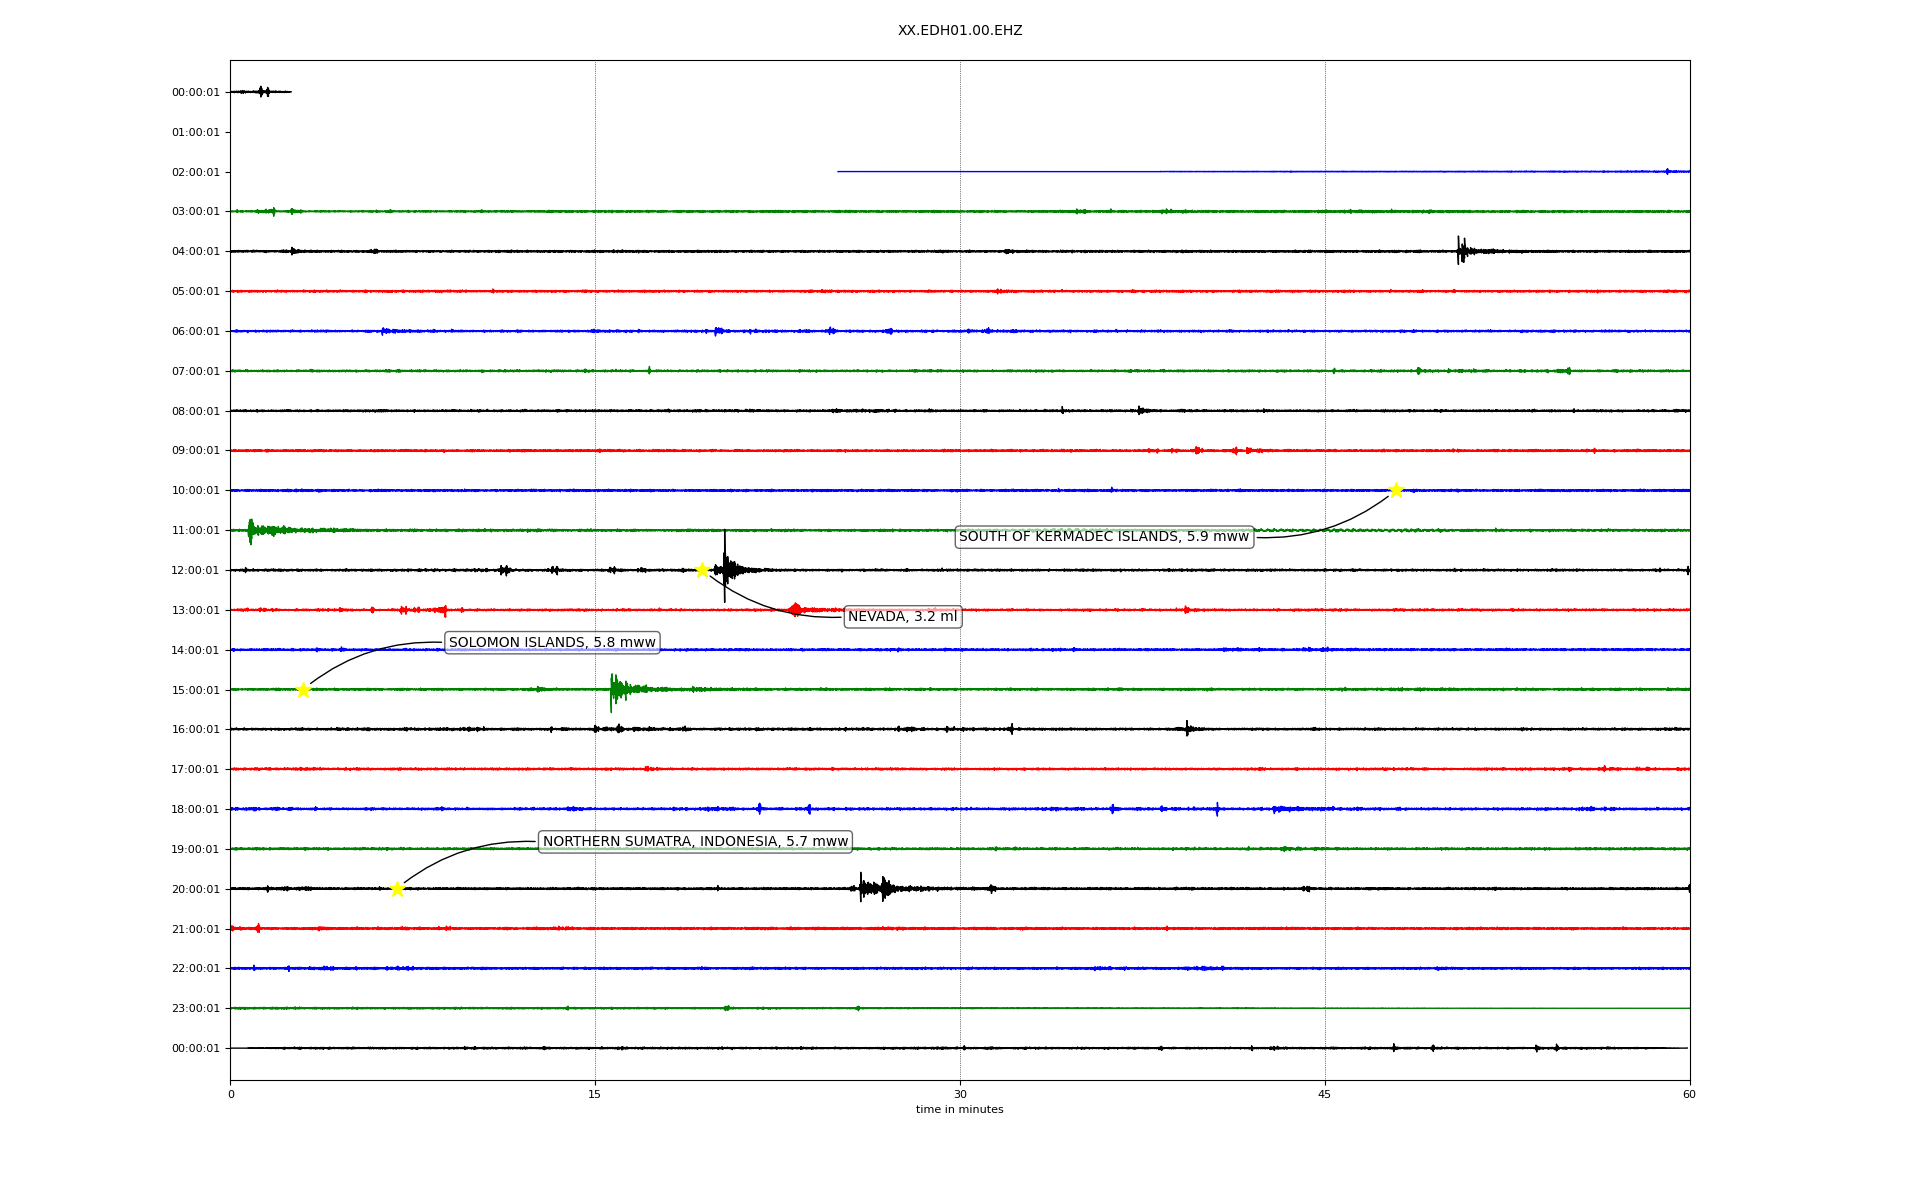This screenshot has height=1200, width=1920.
Task: Click the 04:00:01 row time label
Action: 195,252
